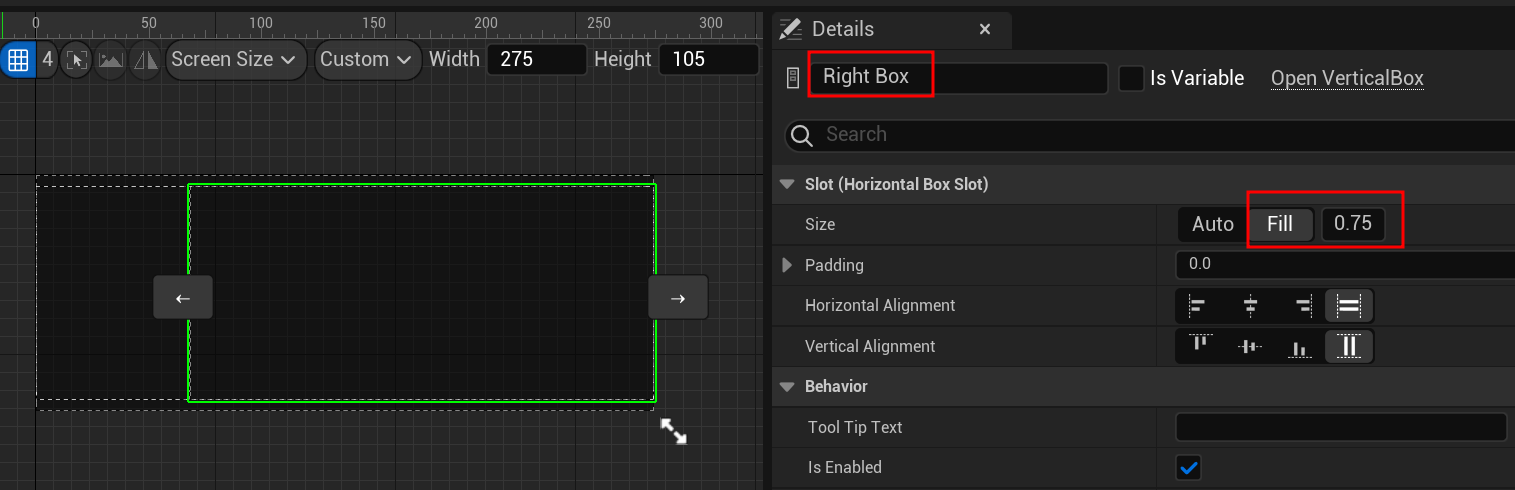The width and height of the screenshot is (1515, 490).
Task: Click the Width input field 275
Action: pyautogui.click(x=536, y=59)
